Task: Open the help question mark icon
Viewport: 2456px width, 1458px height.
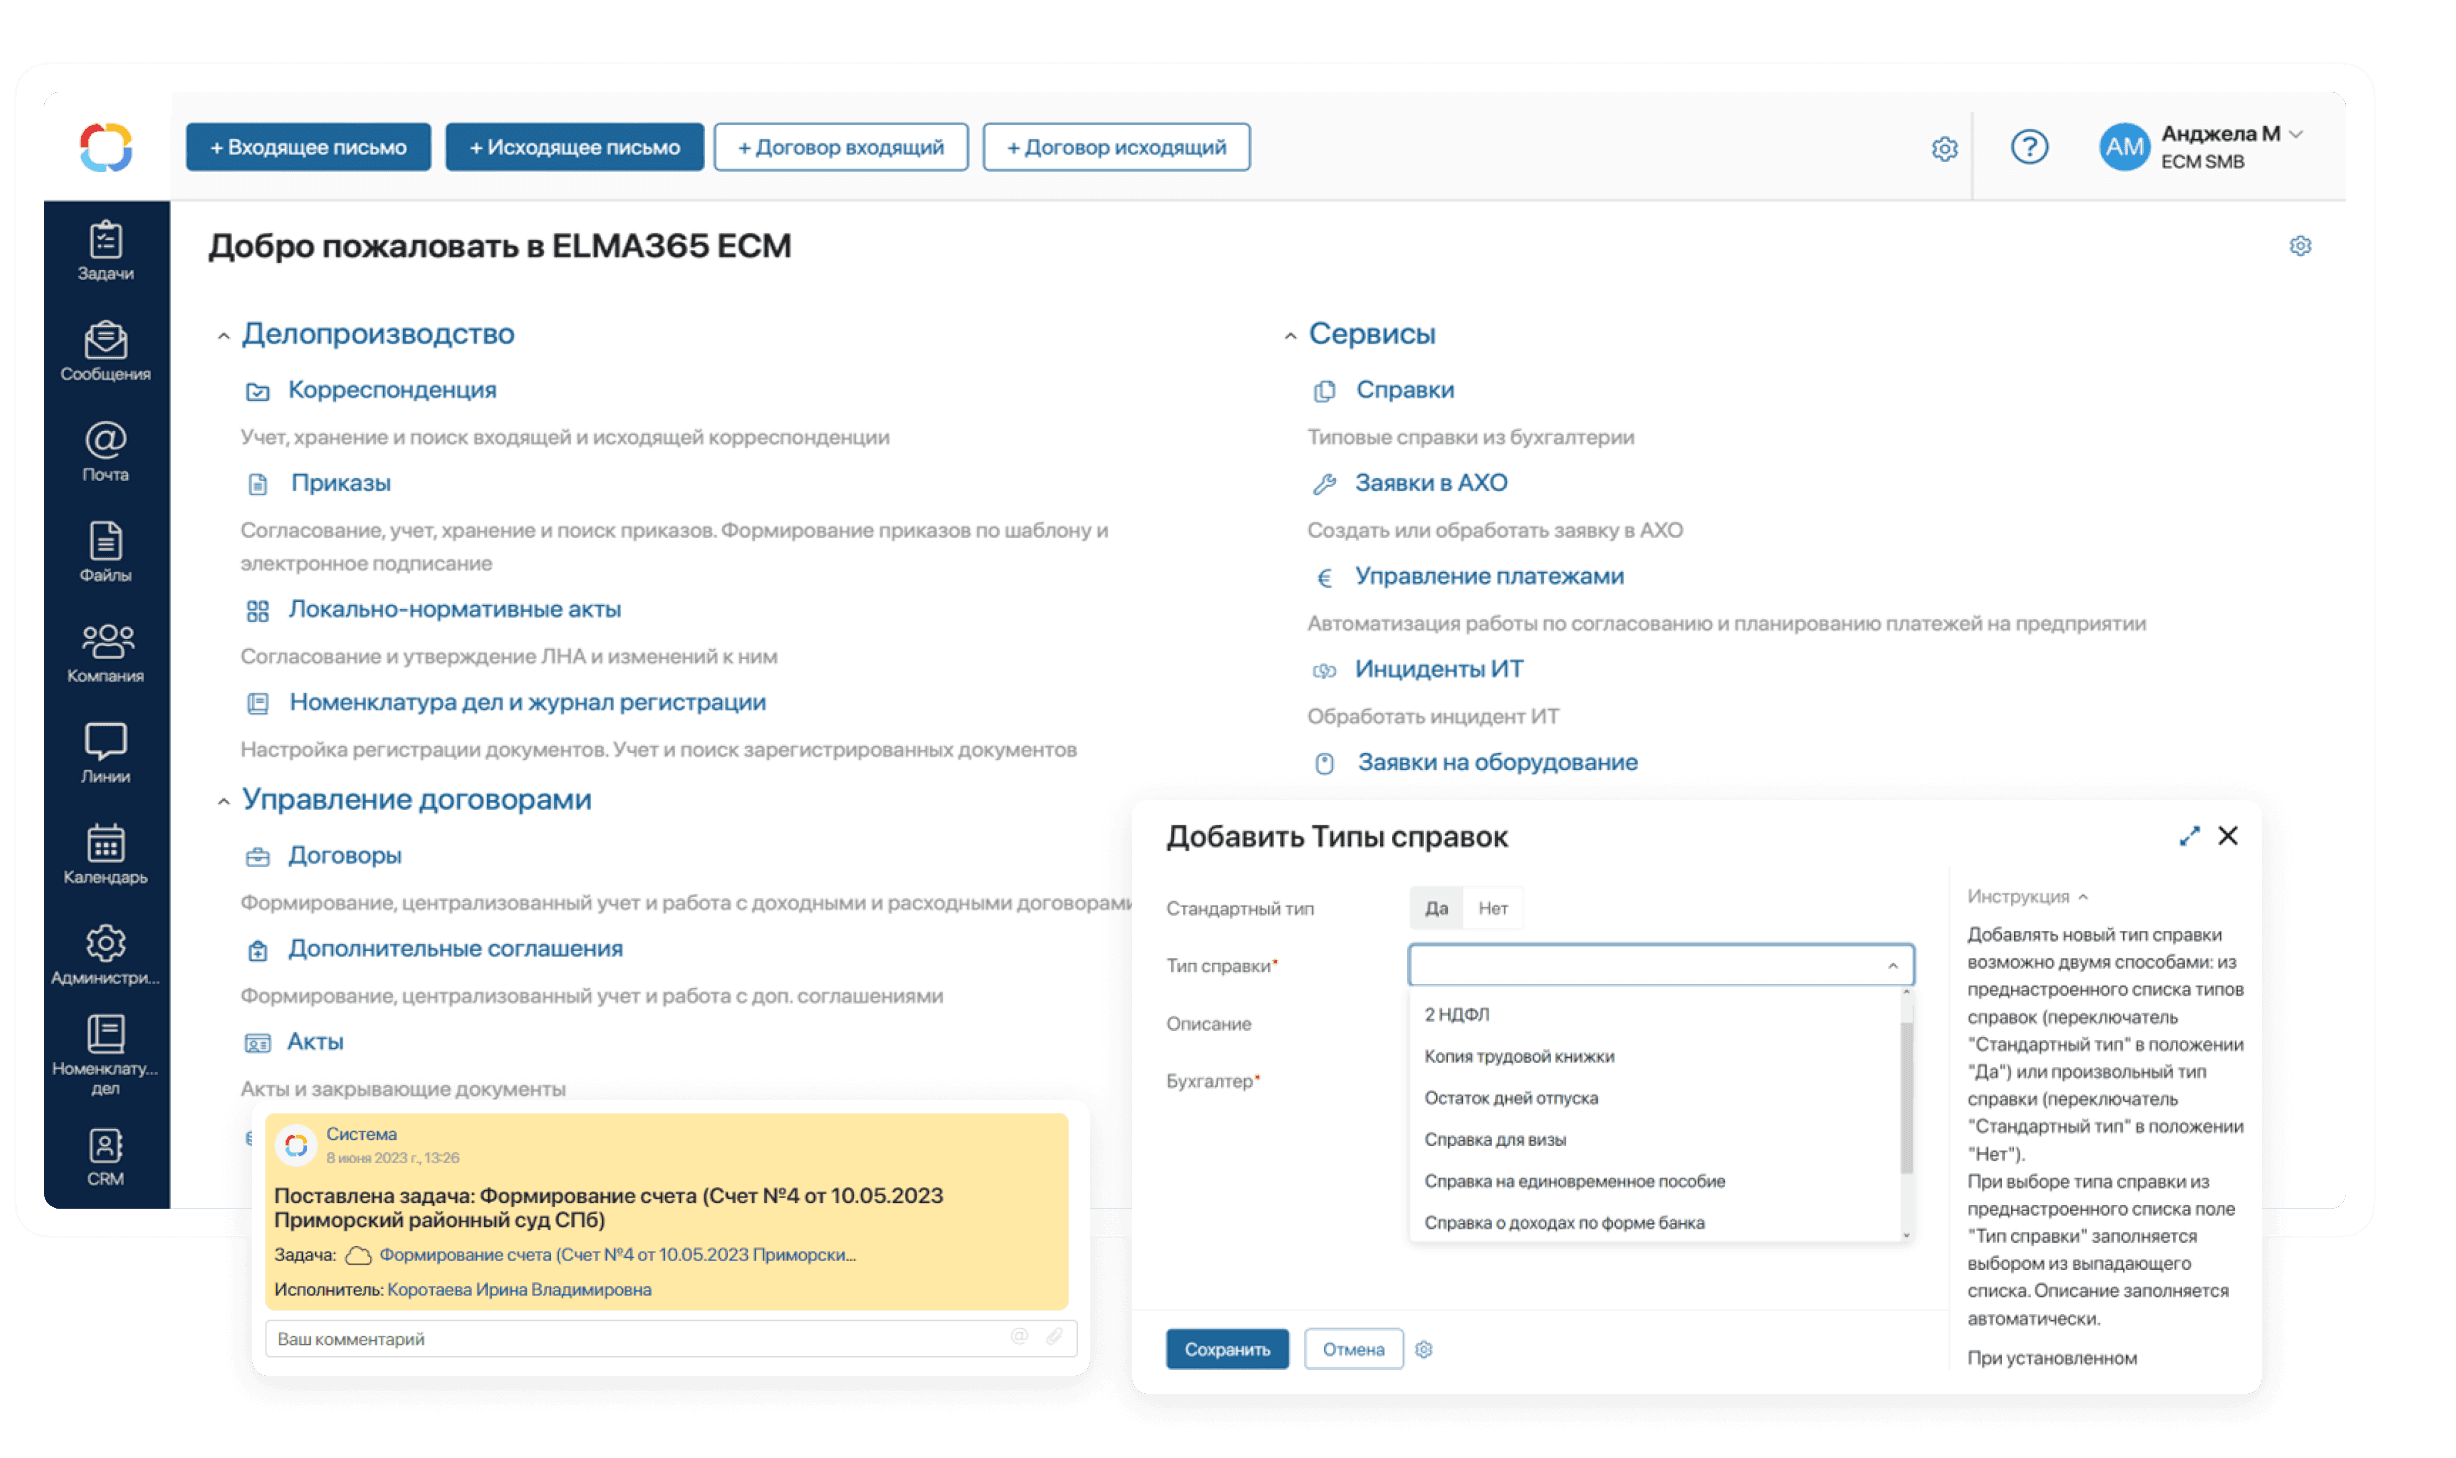Action: point(2029,147)
